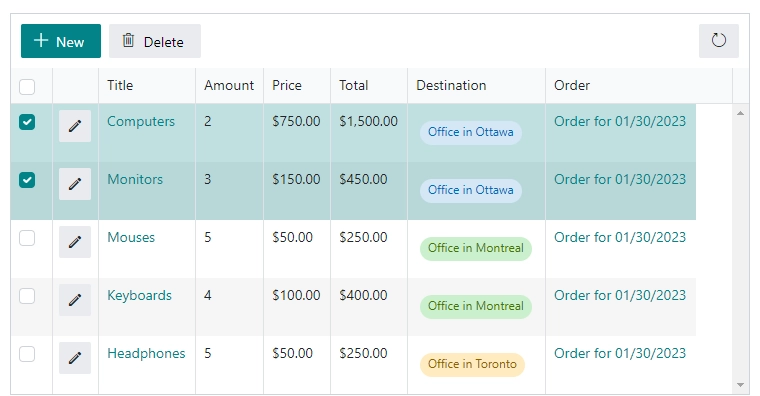Sort by the Destination column header
The image size is (760, 396).
[451, 85]
